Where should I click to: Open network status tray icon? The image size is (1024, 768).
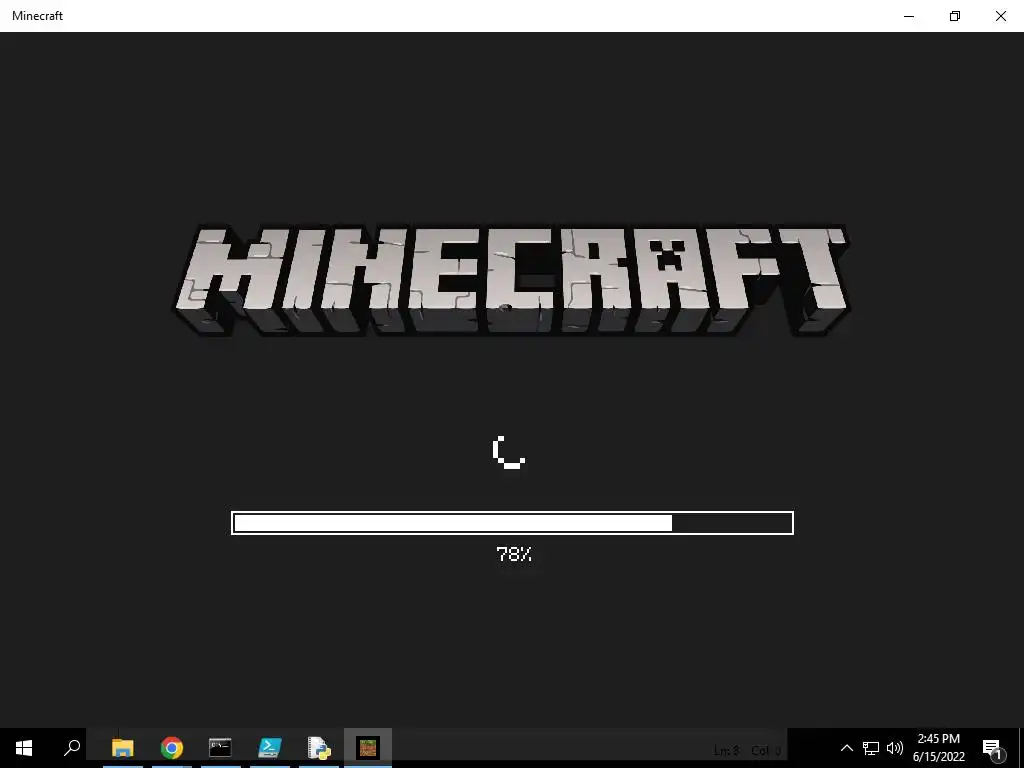point(871,748)
